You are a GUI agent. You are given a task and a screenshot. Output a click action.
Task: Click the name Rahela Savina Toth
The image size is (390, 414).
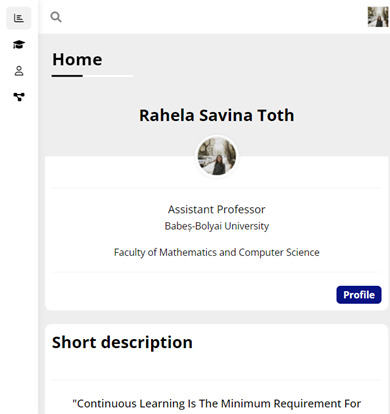tap(217, 115)
